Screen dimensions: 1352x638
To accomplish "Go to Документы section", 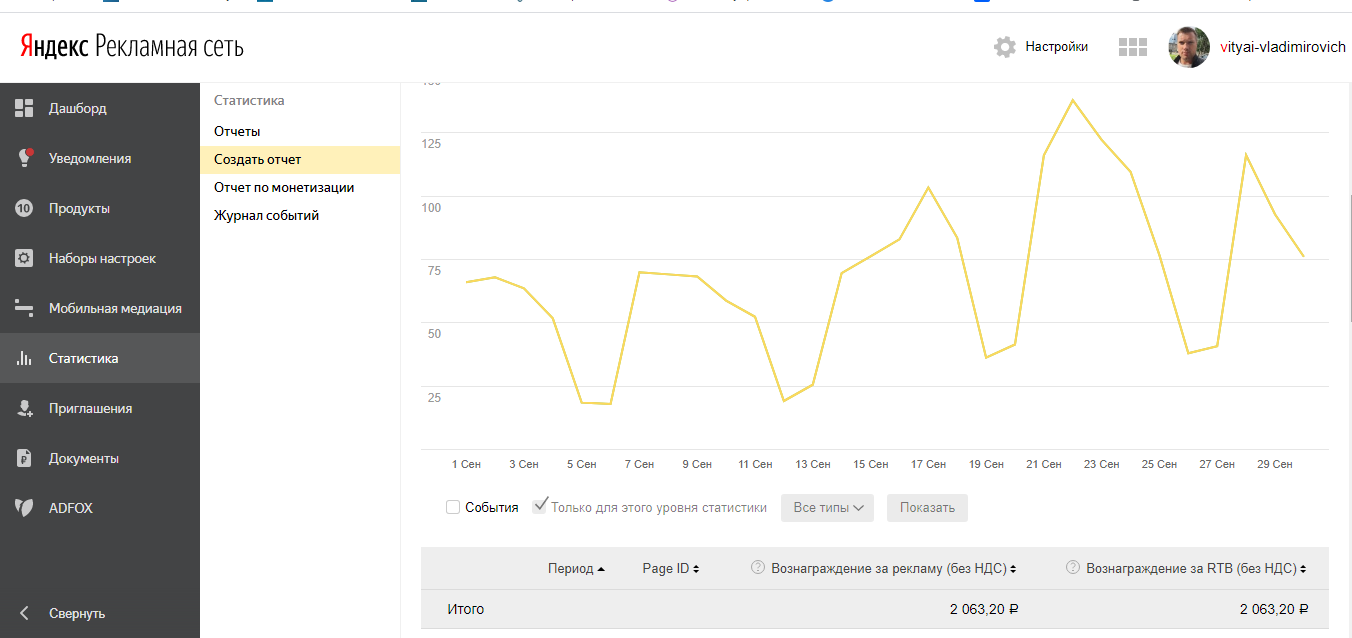I will coord(84,458).
